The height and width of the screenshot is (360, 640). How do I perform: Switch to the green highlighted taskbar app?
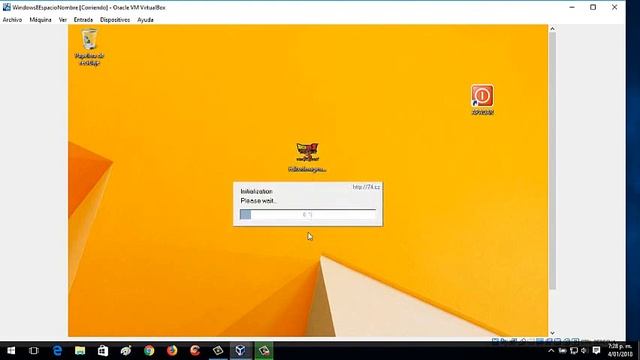click(x=264, y=351)
